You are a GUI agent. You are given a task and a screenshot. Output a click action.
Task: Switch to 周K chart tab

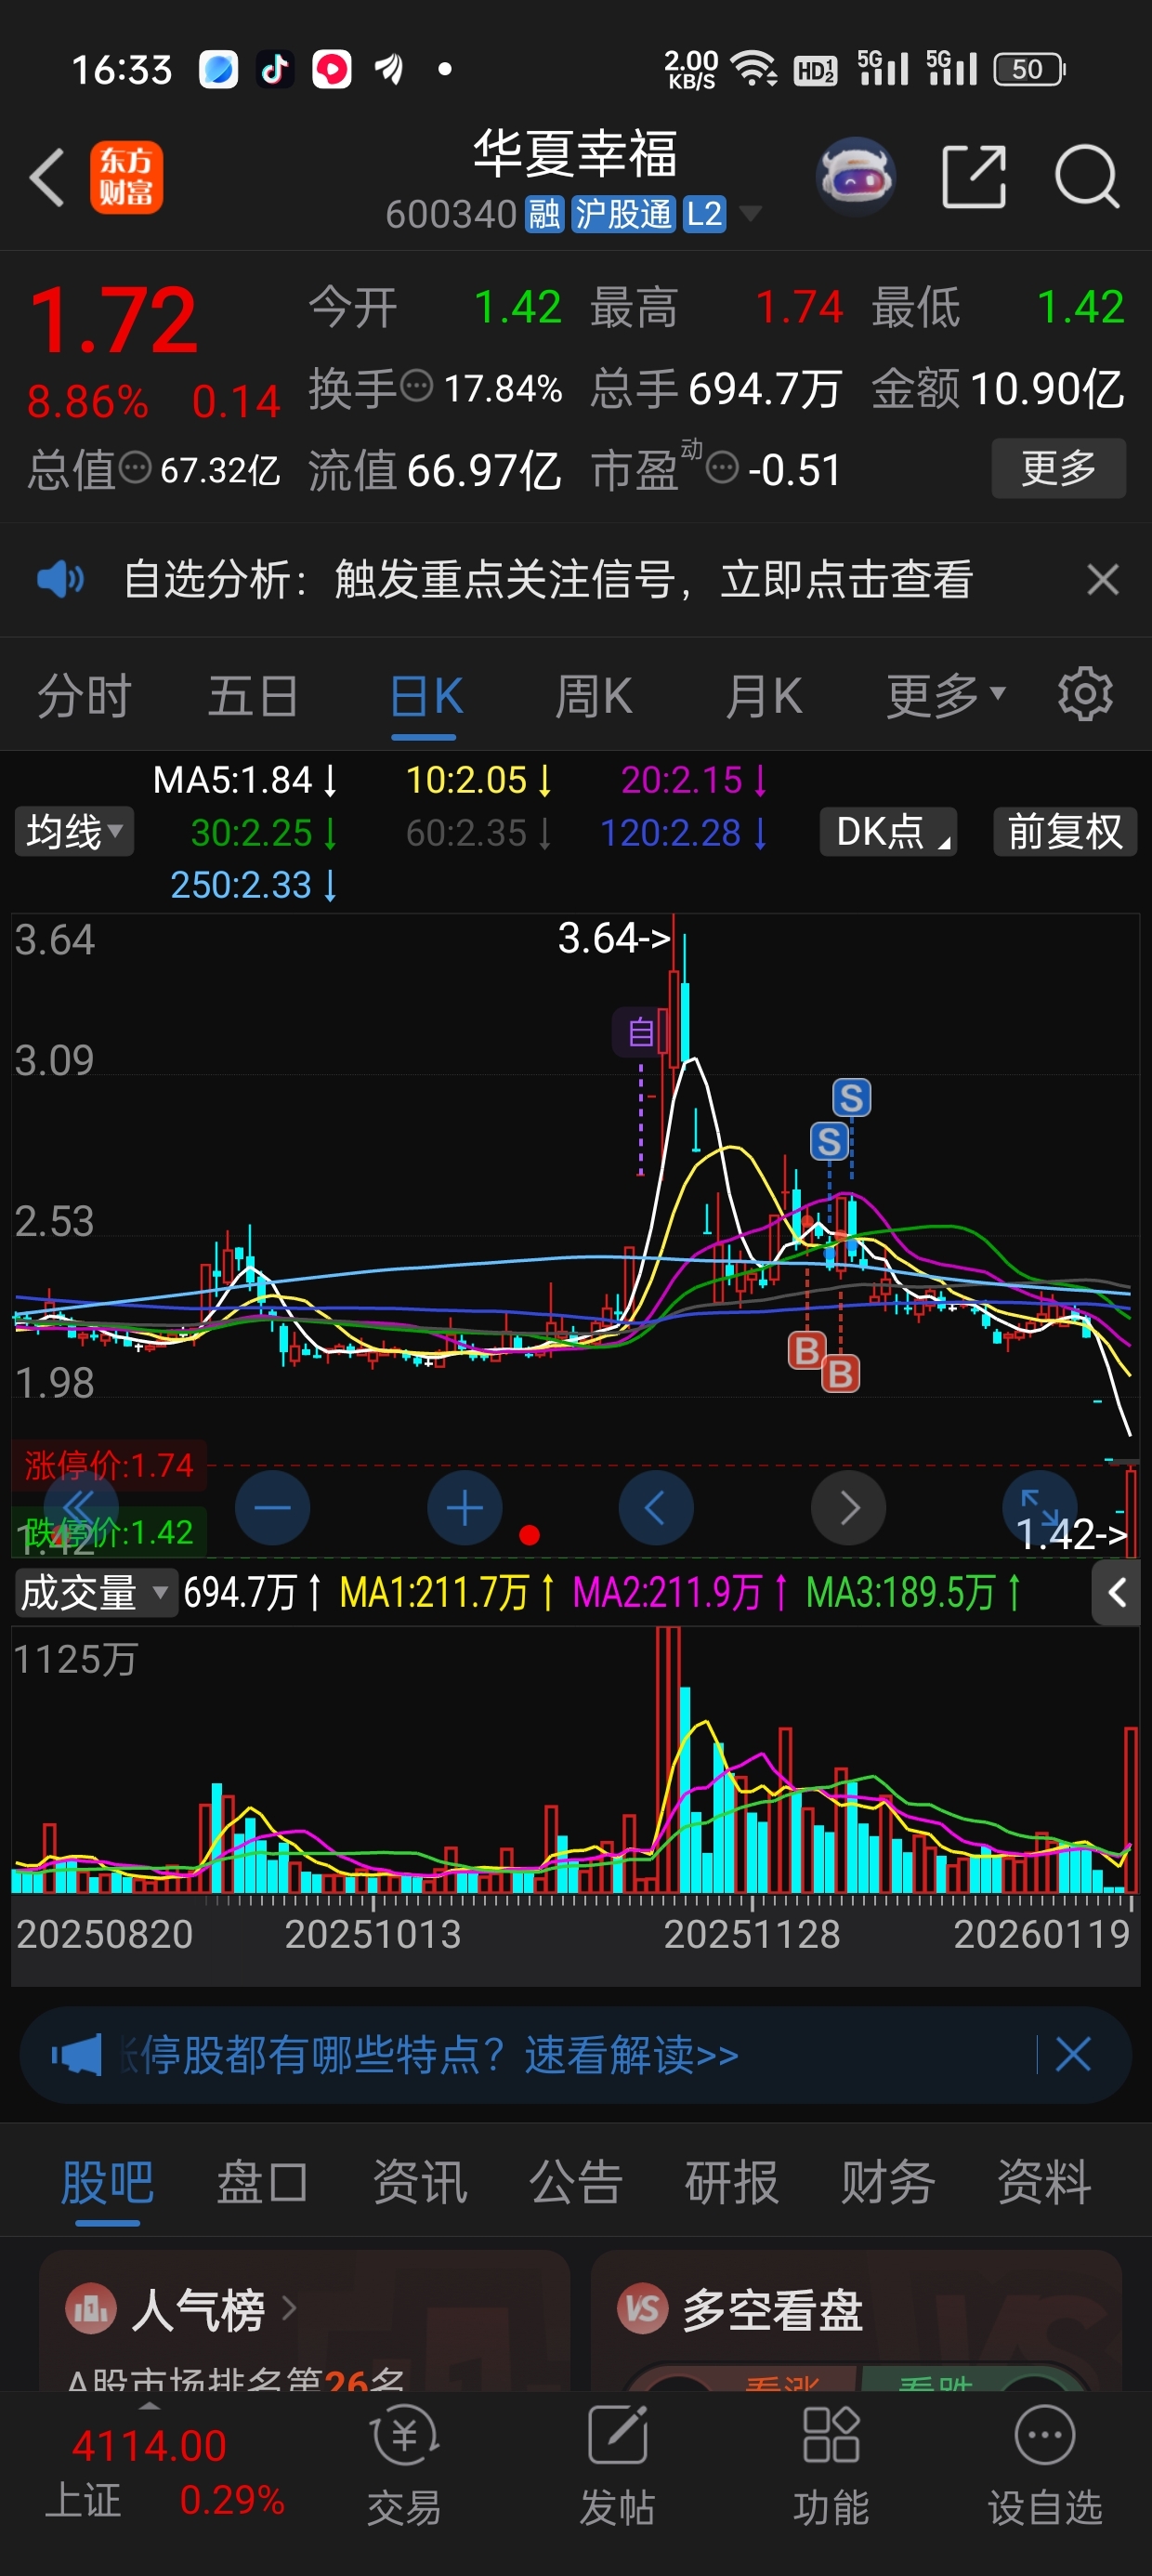(593, 695)
